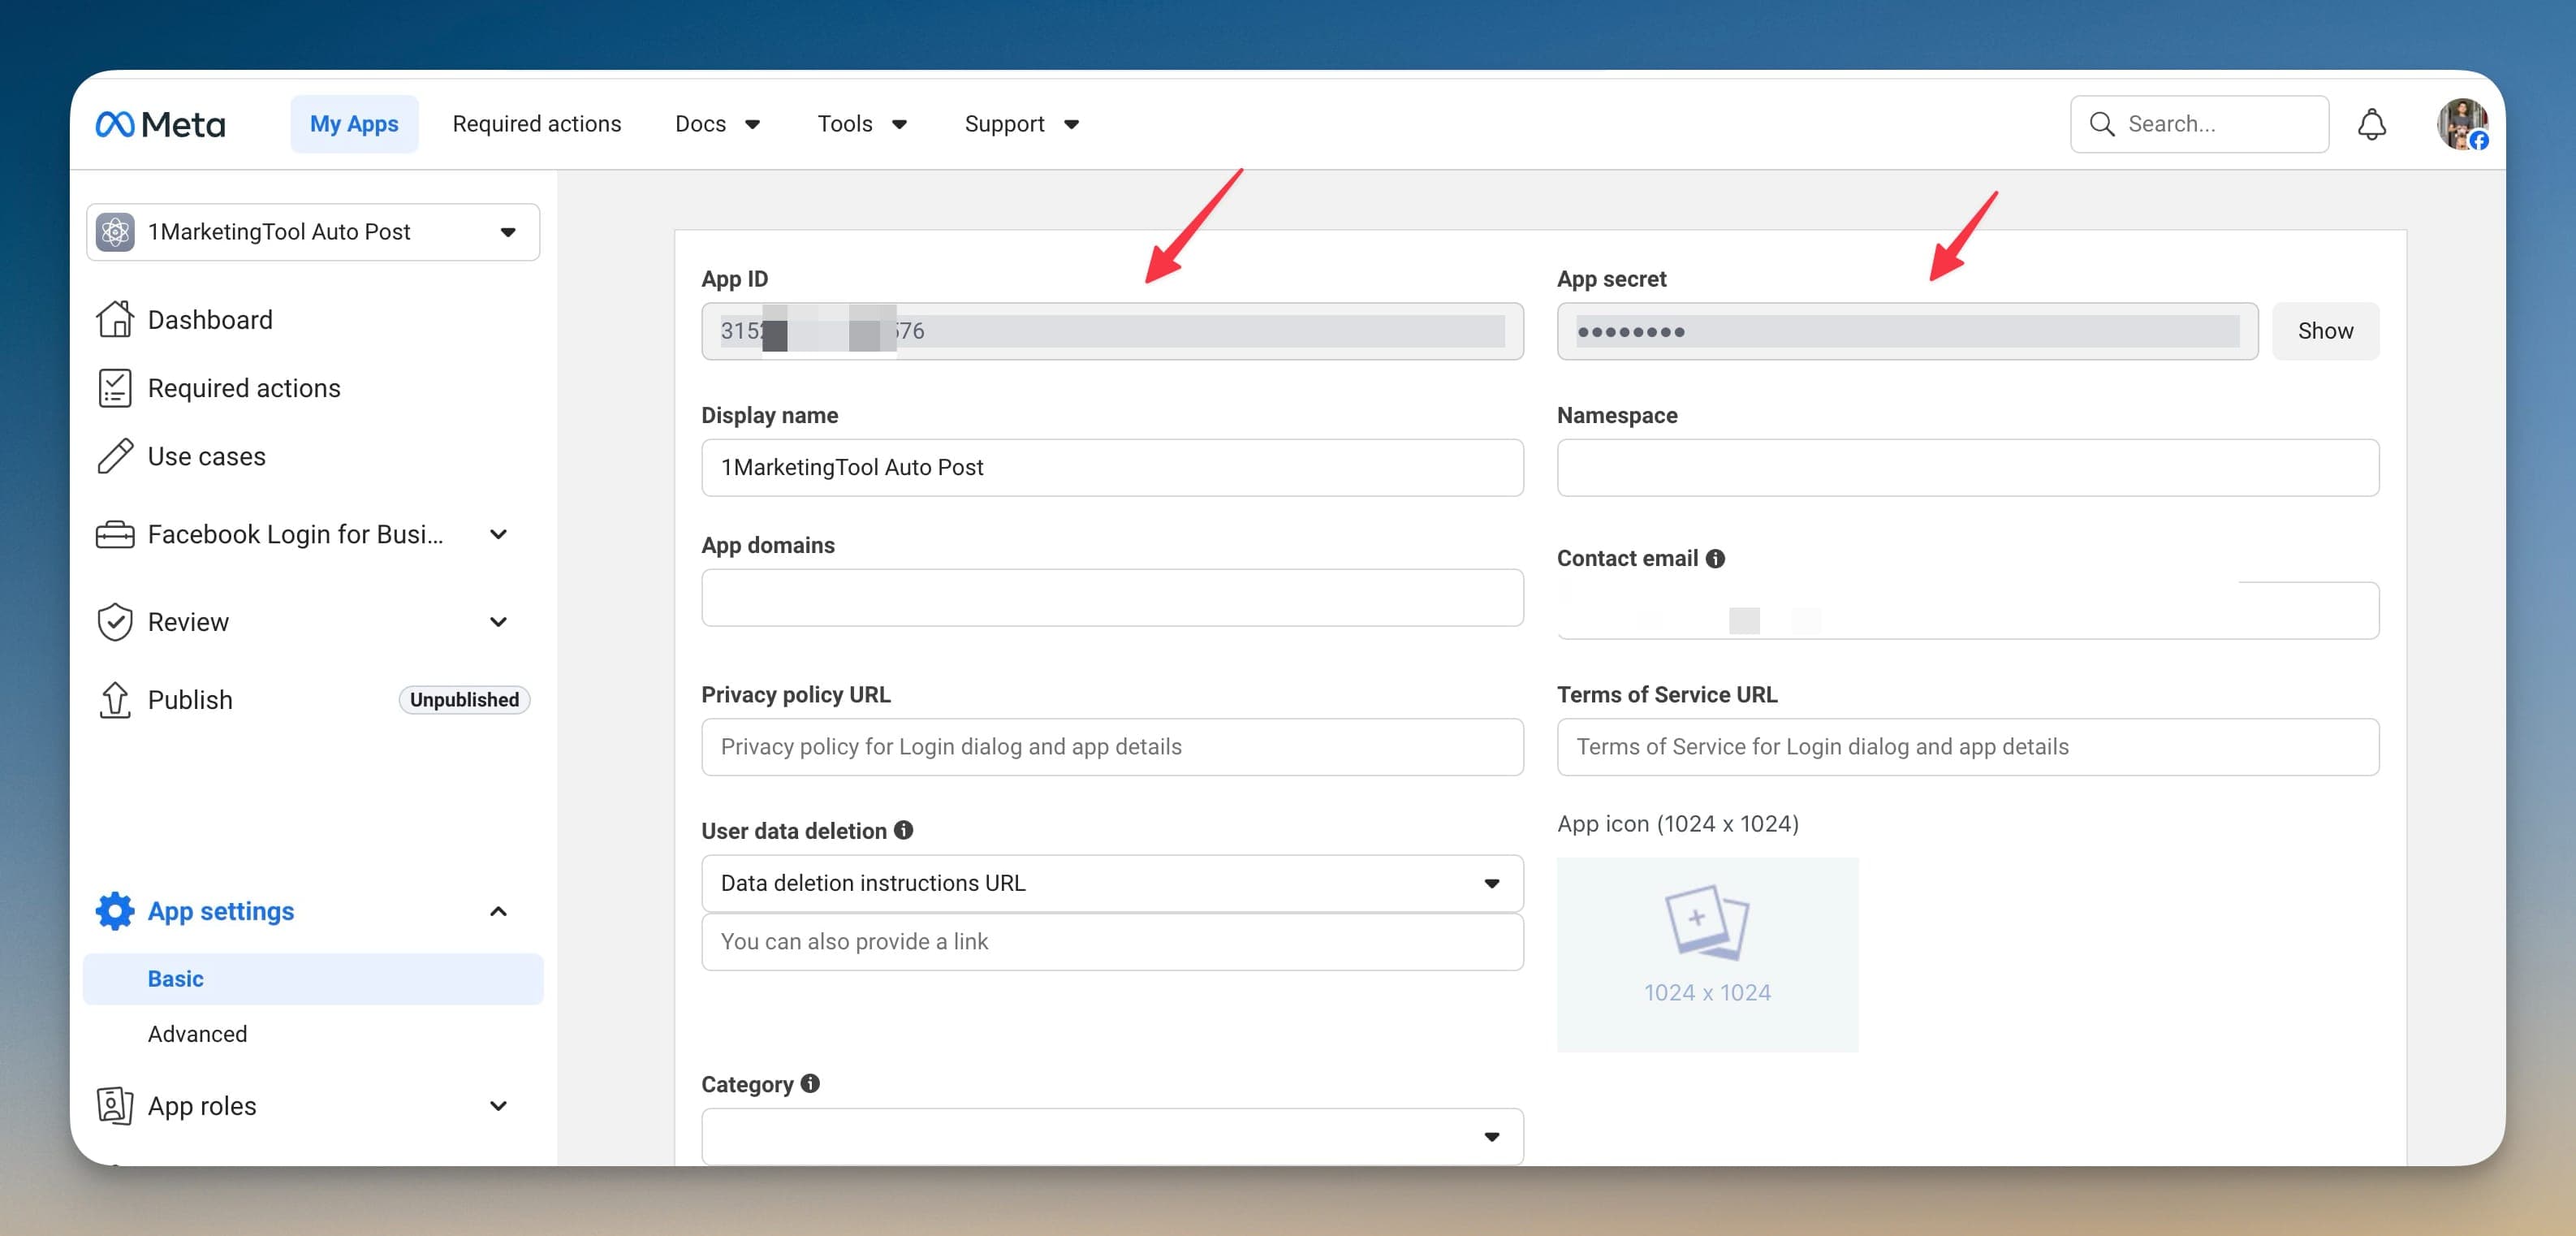Show the App secret

pos(2325,331)
